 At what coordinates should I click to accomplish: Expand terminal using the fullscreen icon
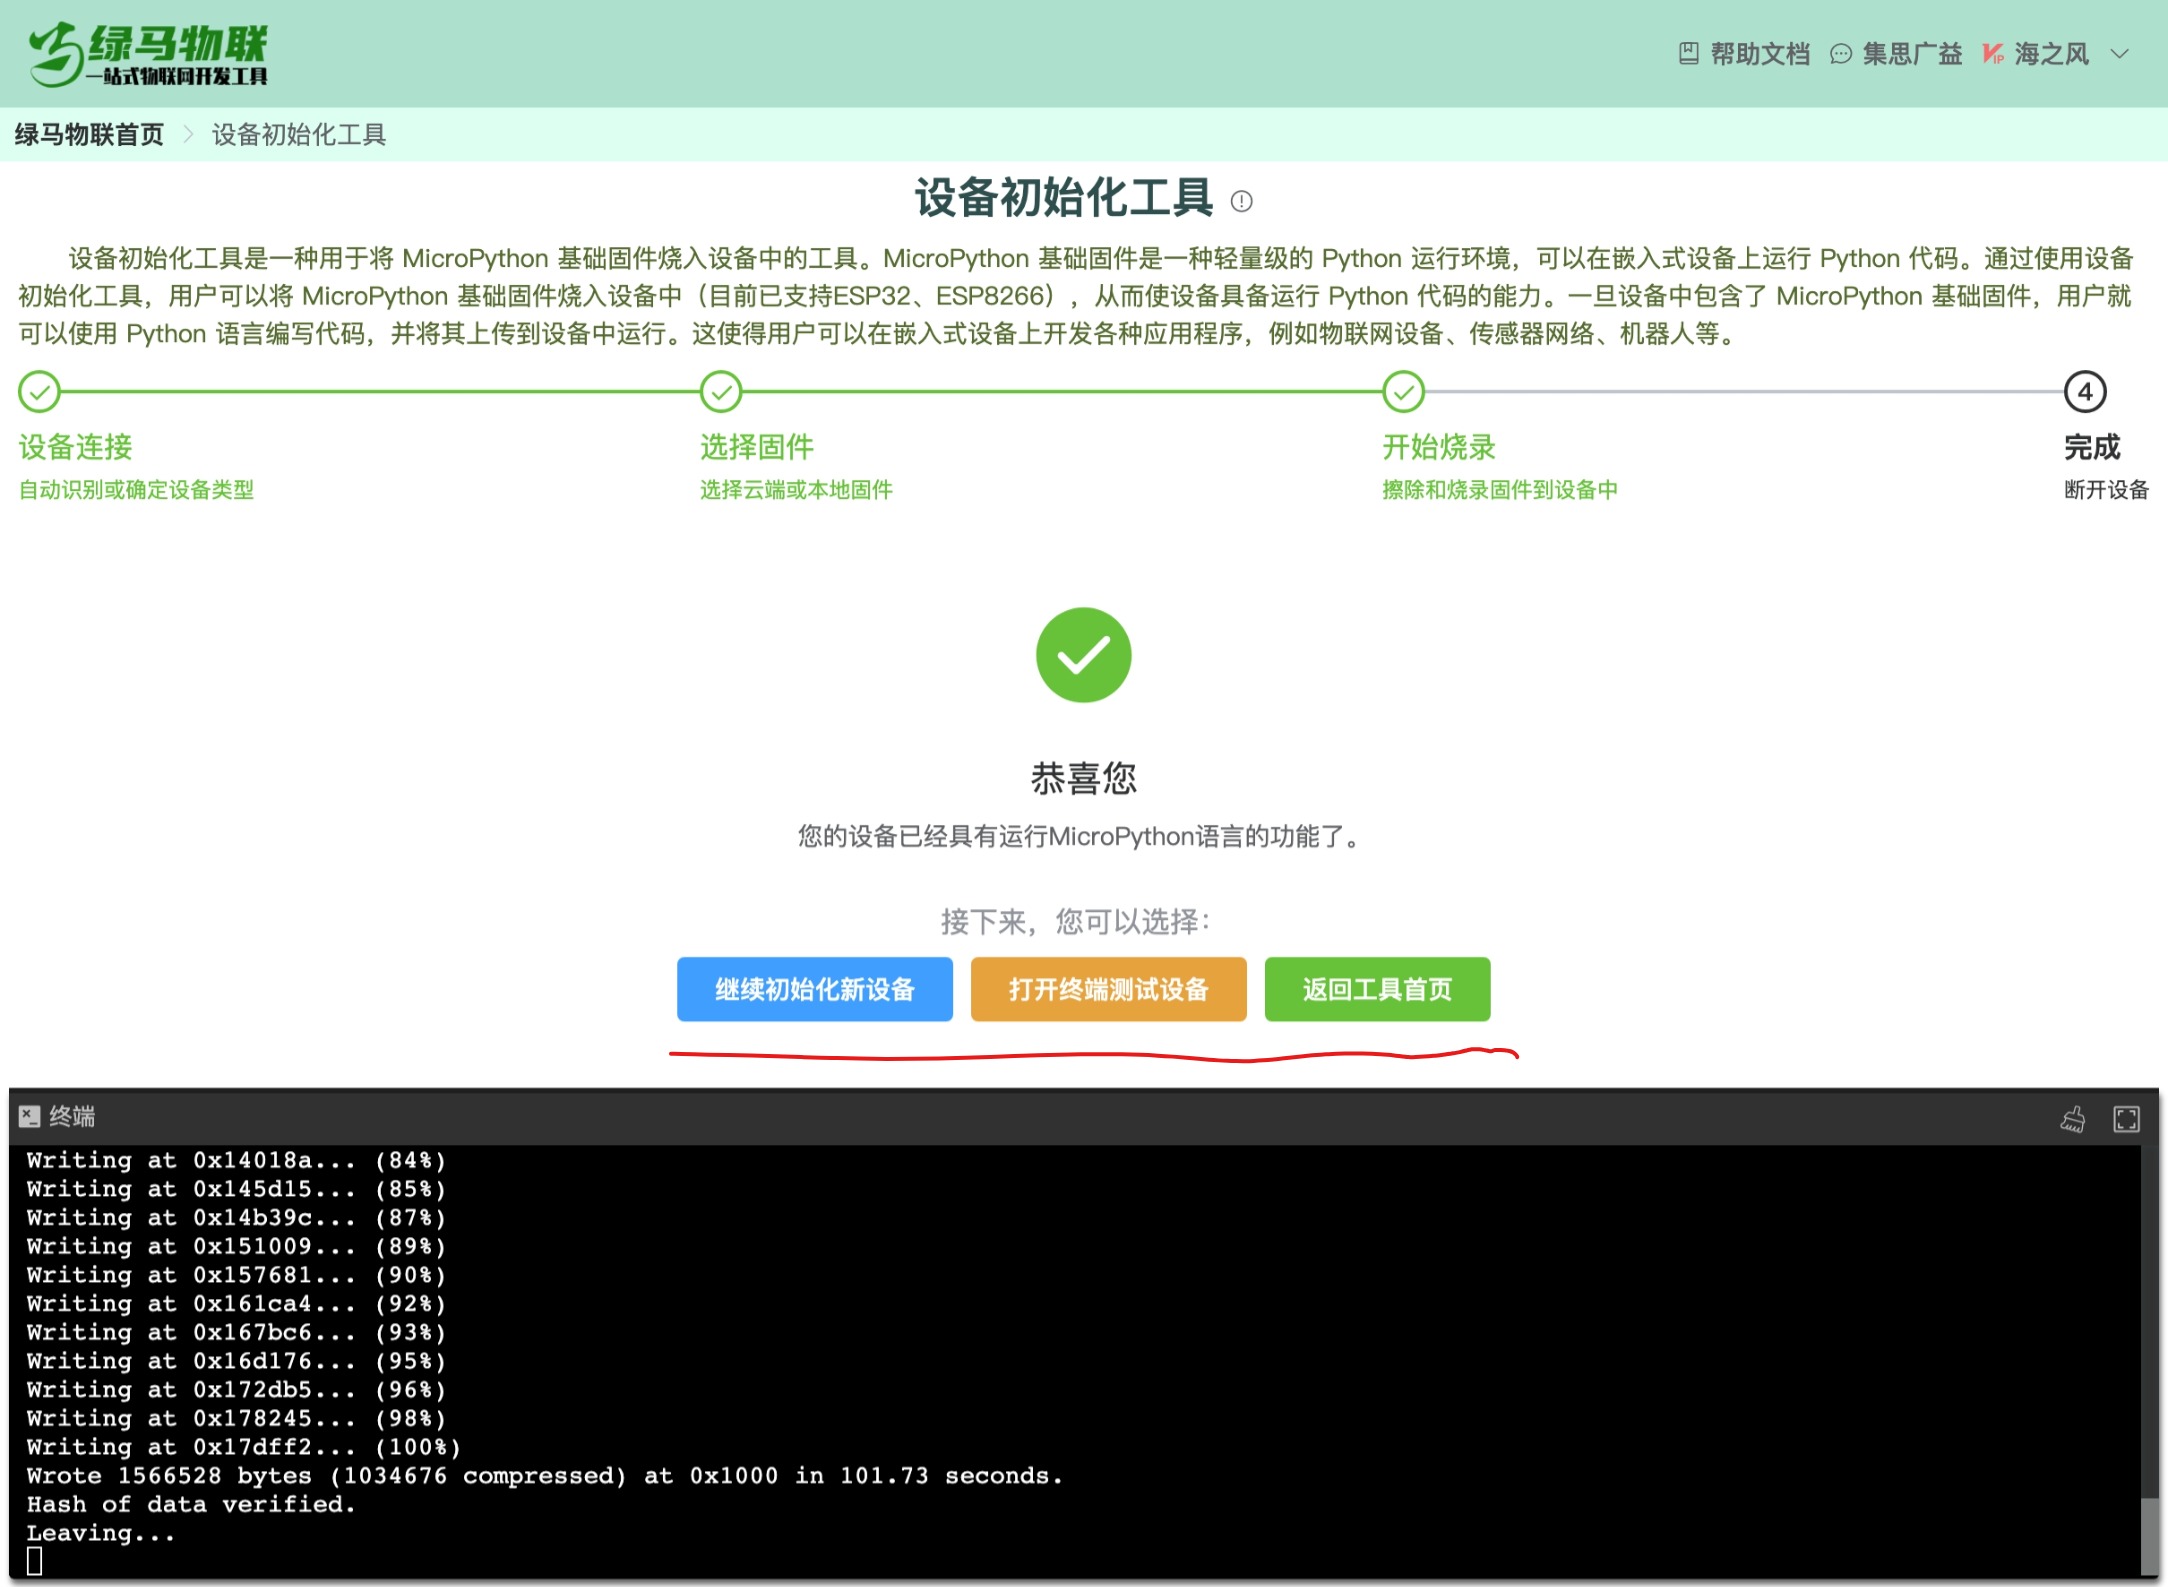(2126, 1119)
